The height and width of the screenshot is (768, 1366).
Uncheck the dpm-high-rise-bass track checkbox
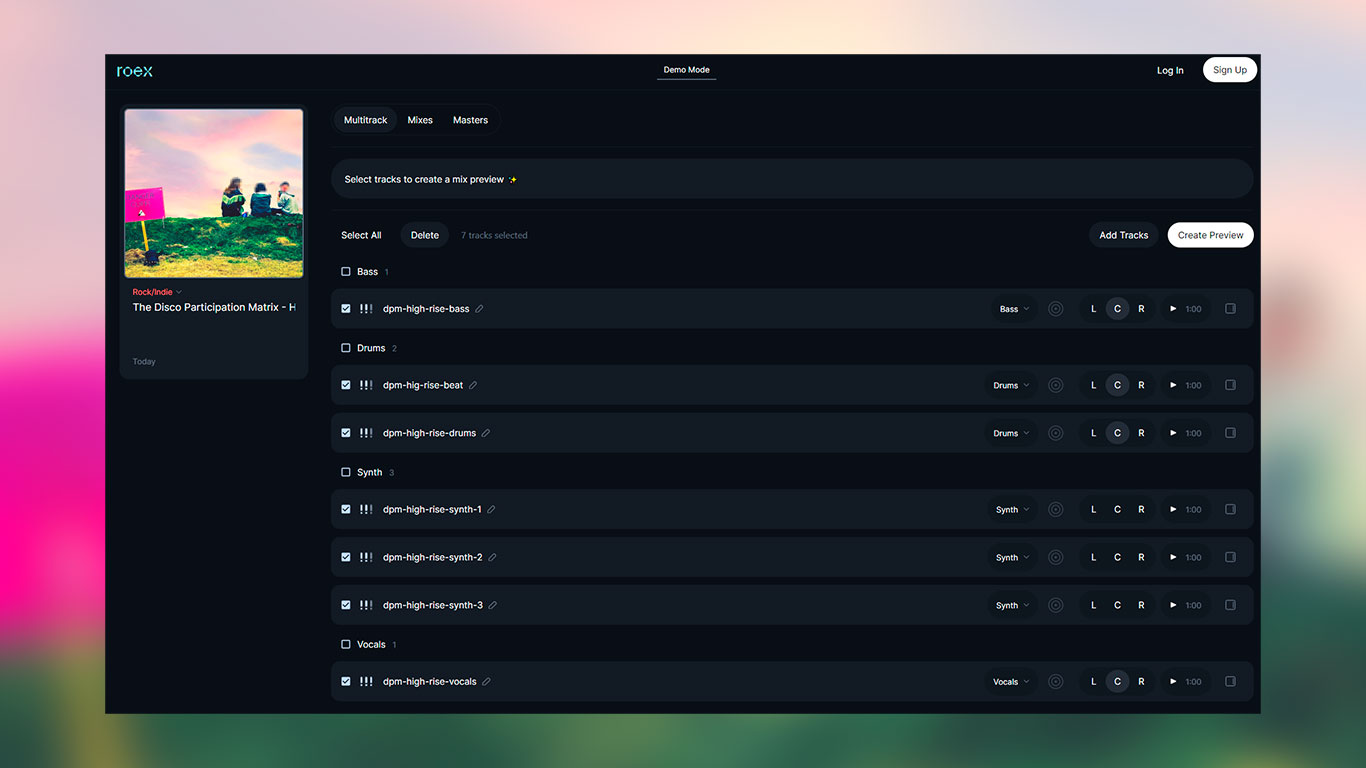(346, 309)
